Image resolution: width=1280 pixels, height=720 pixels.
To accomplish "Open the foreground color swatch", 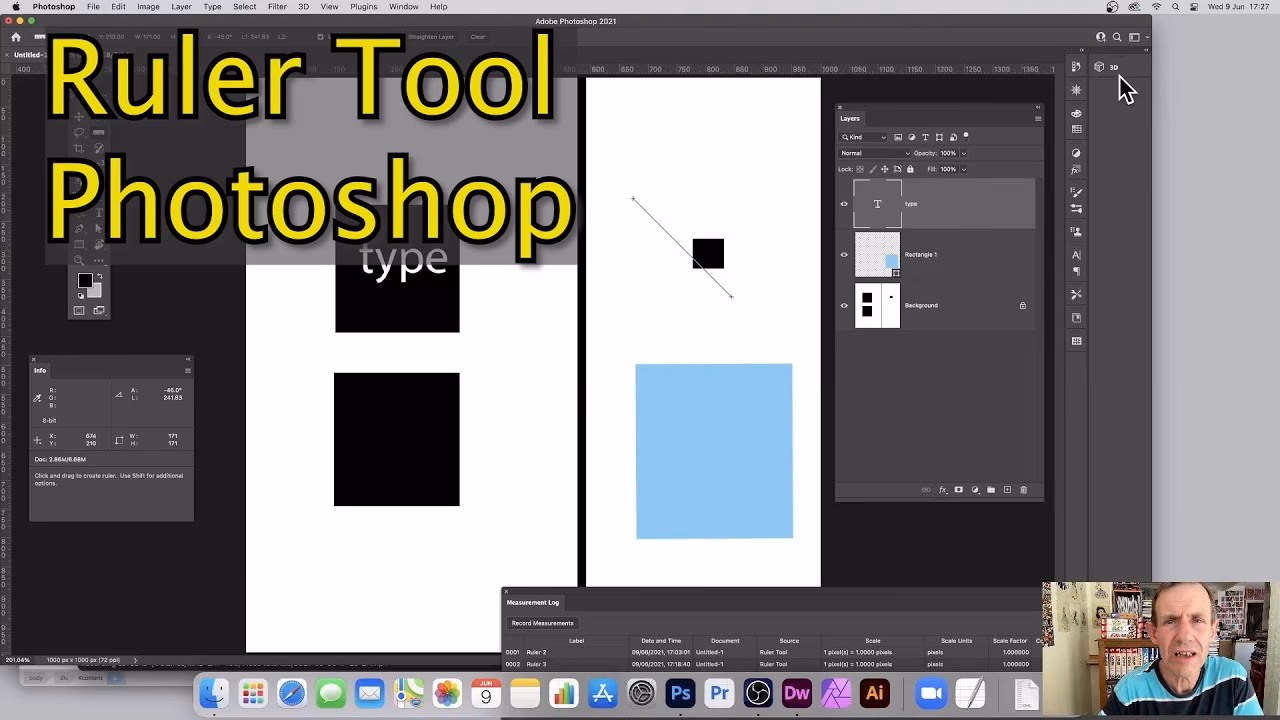I will click(85, 281).
